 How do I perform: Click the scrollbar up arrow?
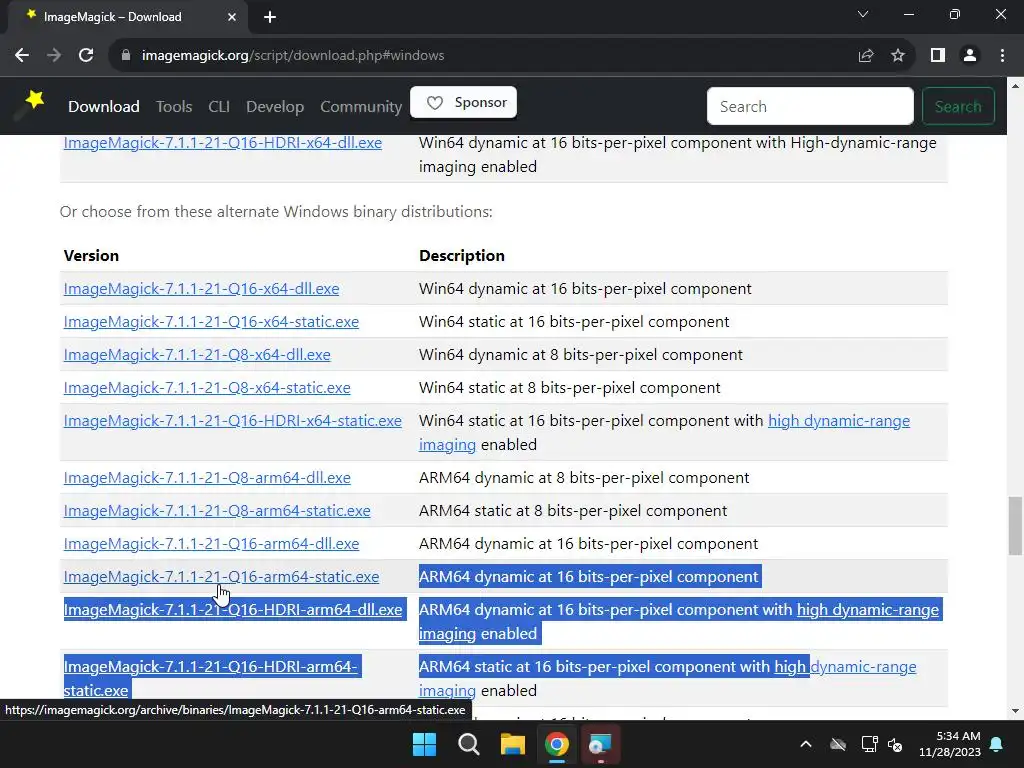[1015, 85]
